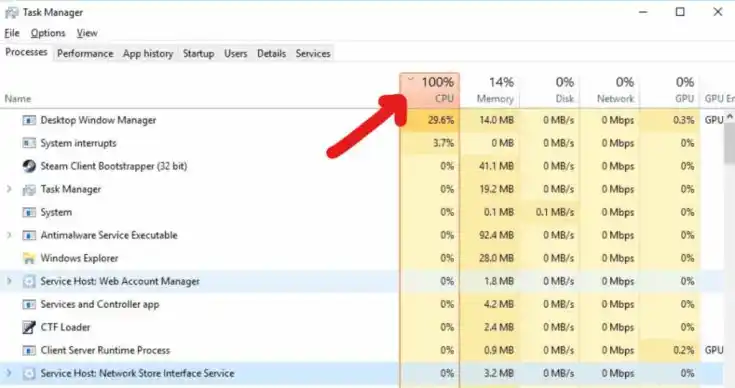Screen dimensions: 735x388
Task: Click the 41.1 MB memory value
Action: [x=496, y=166]
